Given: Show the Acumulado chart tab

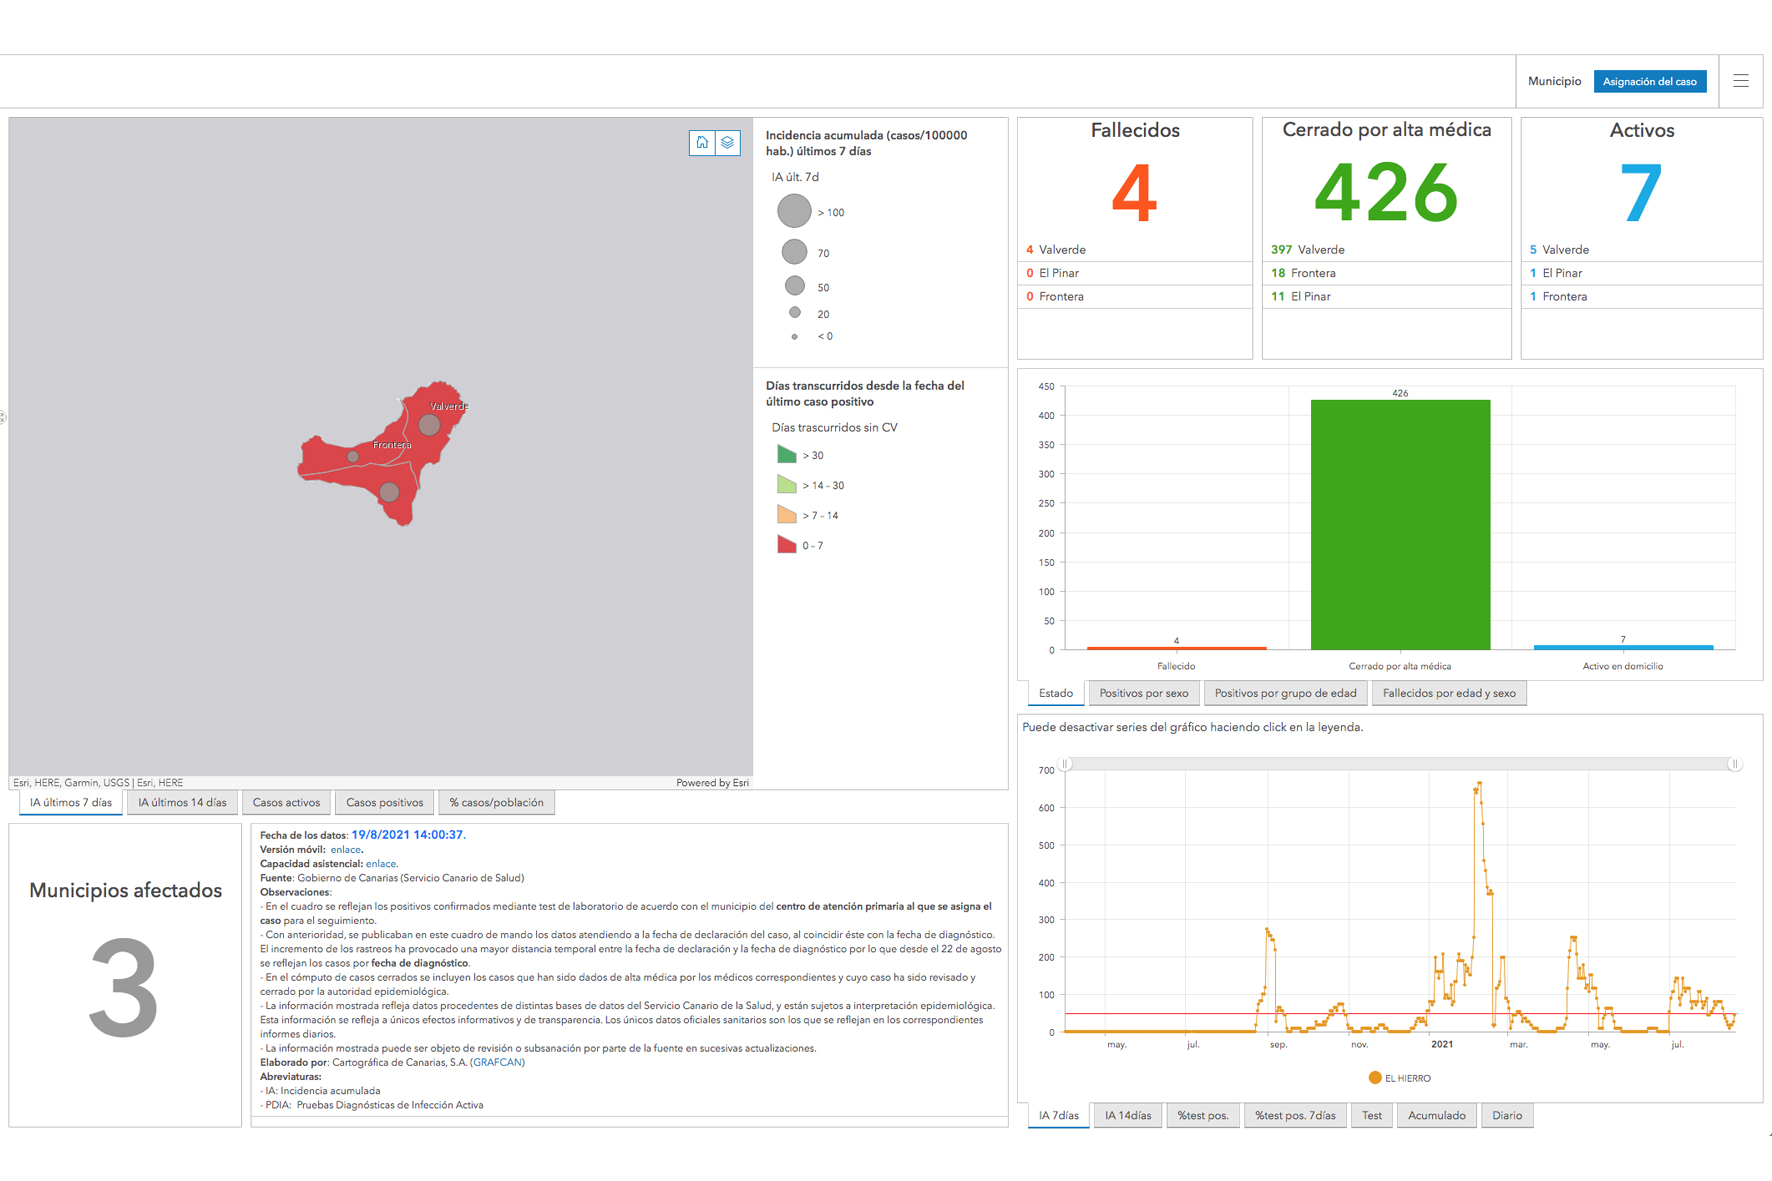Looking at the screenshot, I should (x=1436, y=1116).
